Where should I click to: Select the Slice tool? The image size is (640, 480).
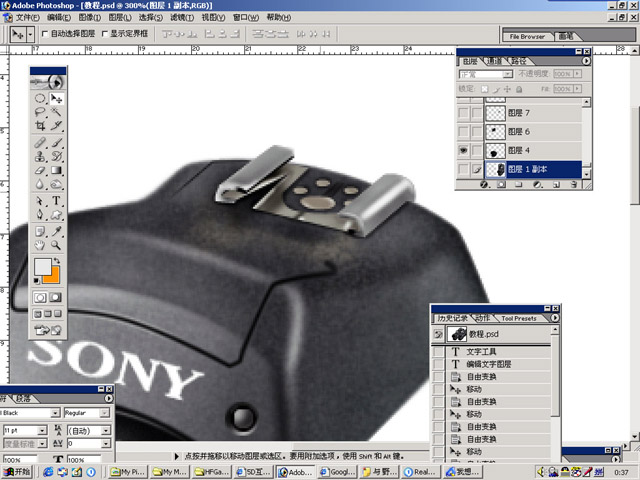pyautogui.click(x=56, y=125)
